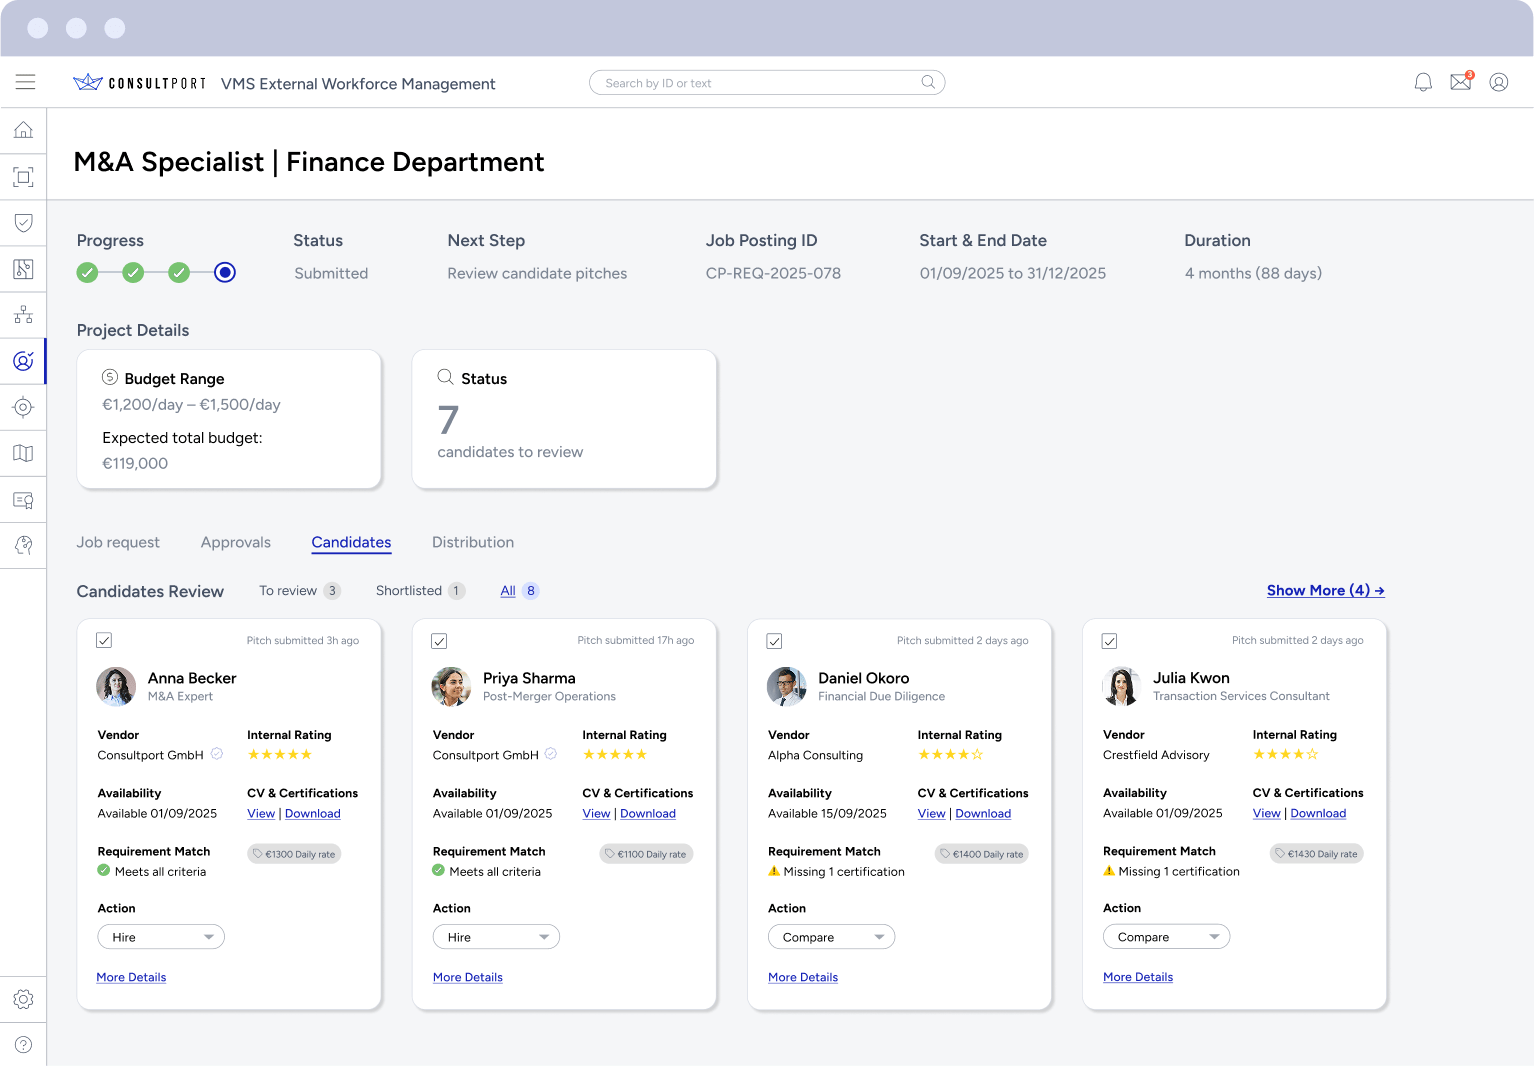Viewport: 1534px width, 1066px height.
Task: Open Julia Kwon's Compare action dropdown
Action: 1166,936
